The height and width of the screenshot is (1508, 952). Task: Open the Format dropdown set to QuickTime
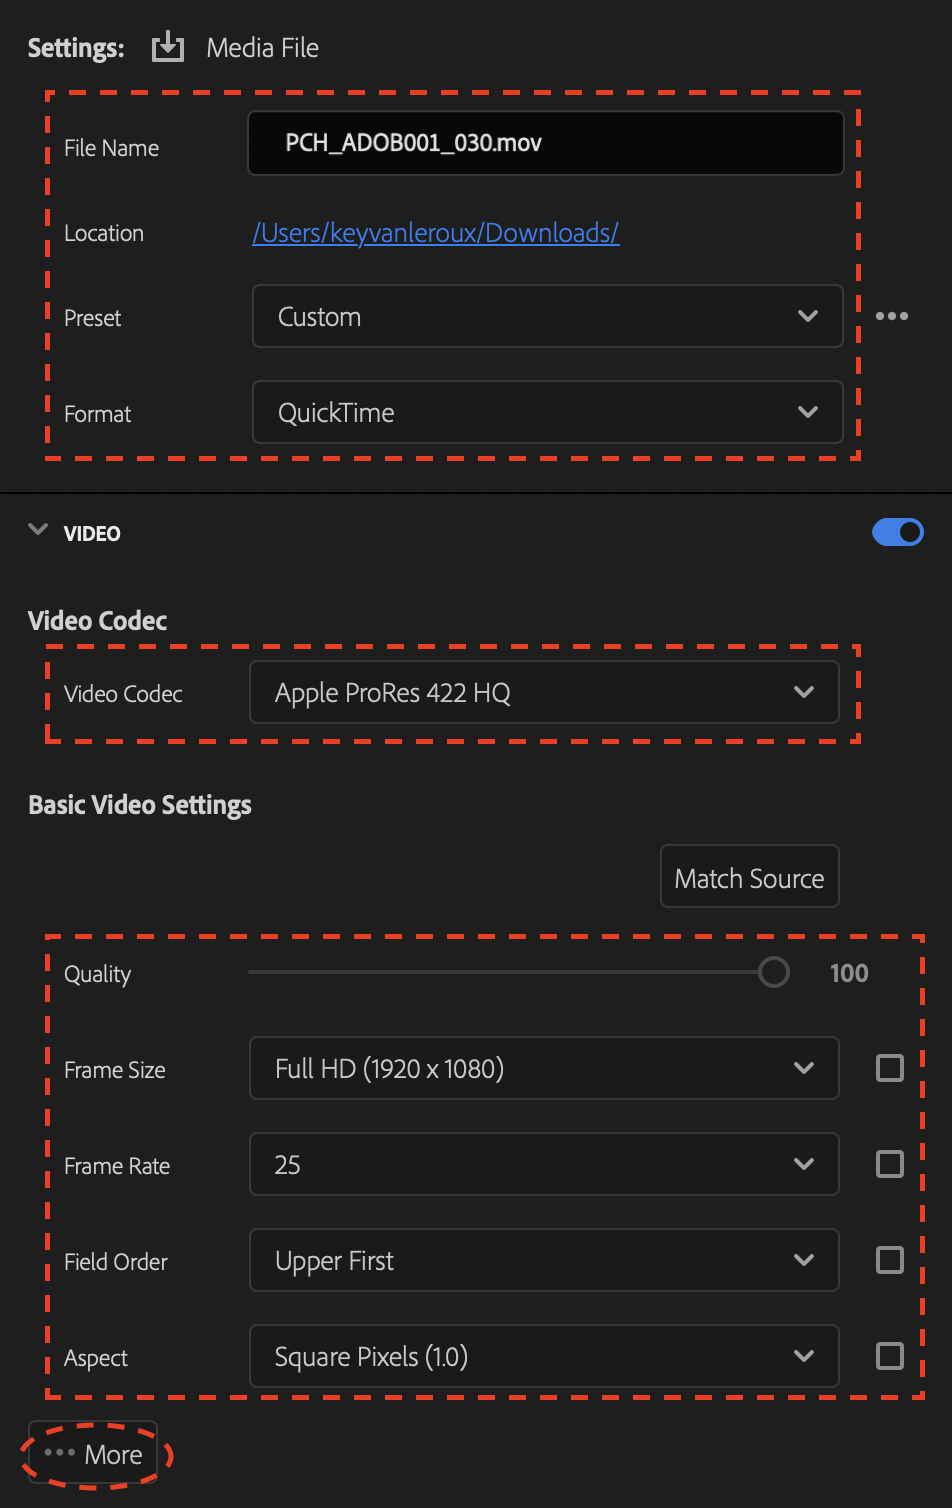pyautogui.click(x=547, y=412)
